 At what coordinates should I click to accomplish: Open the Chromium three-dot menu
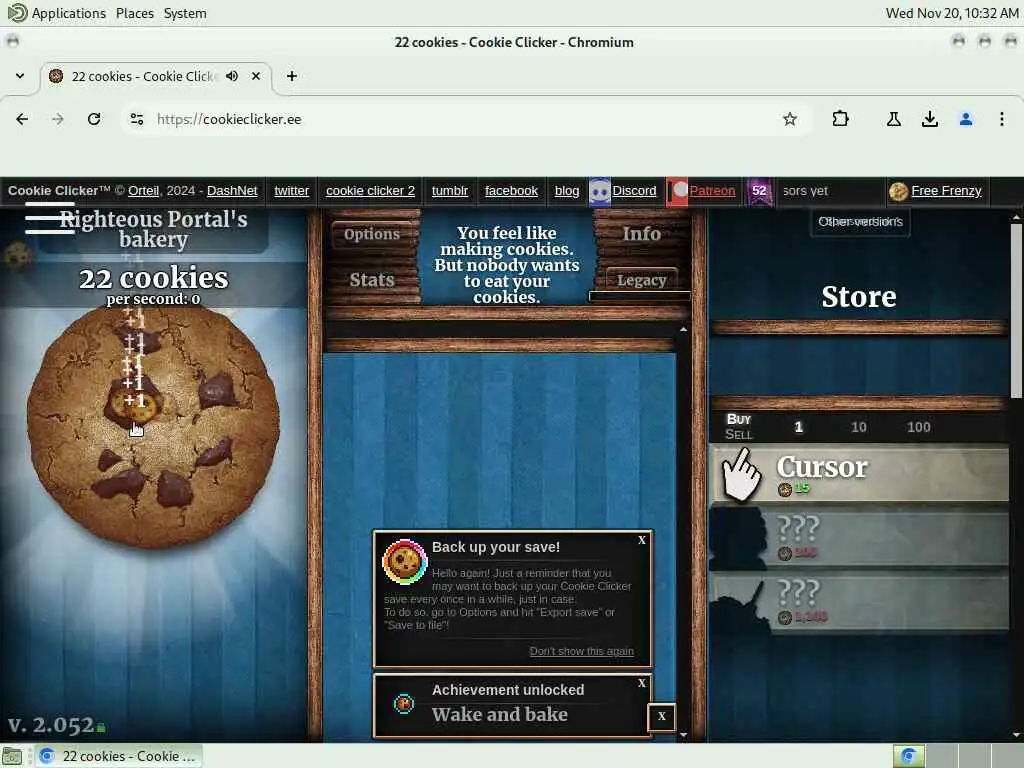click(1001, 119)
